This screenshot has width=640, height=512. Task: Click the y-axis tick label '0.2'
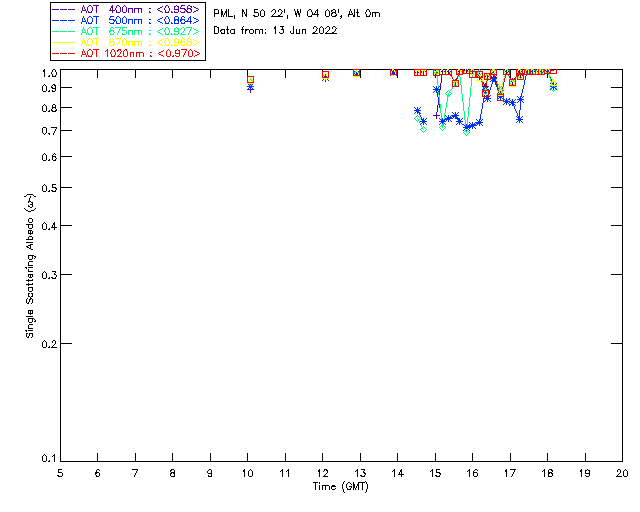pyautogui.click(x=49, y=344)
